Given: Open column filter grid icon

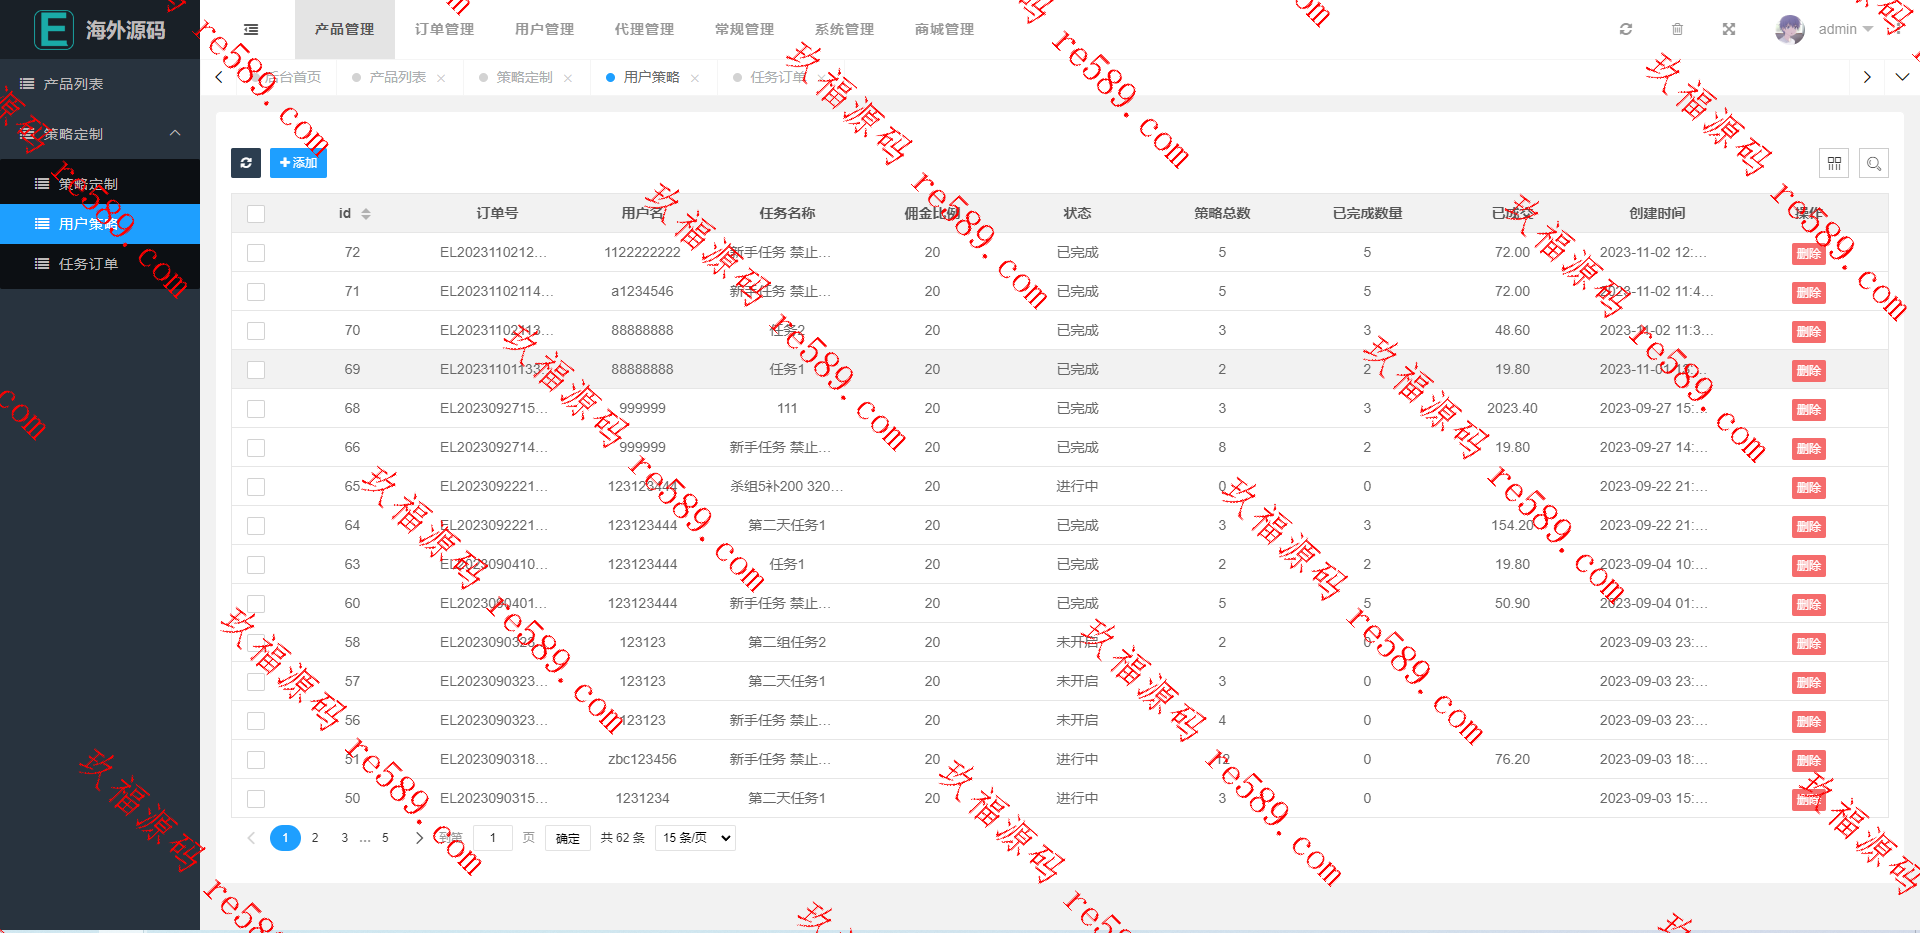Looking at the screenshot, I should pyautogui.click(x=1834, y=163).
